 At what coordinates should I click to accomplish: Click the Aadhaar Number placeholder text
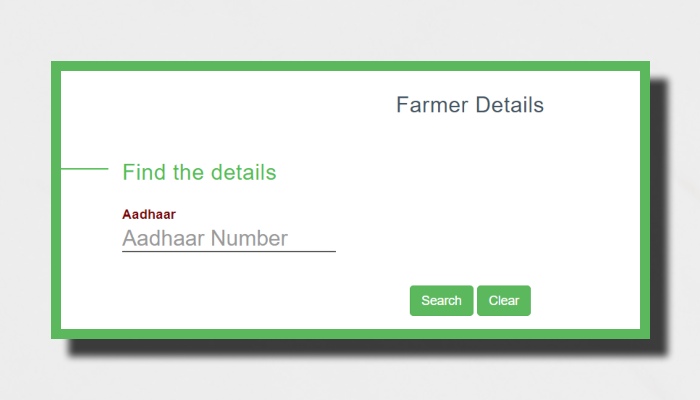[205, 239]
